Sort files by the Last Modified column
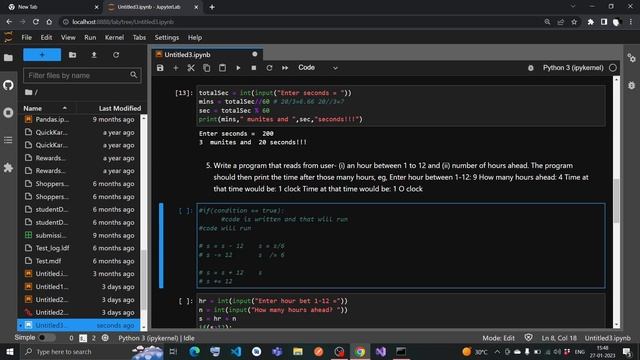The height and width of the screenshot is (360, 640). [120, 108]
